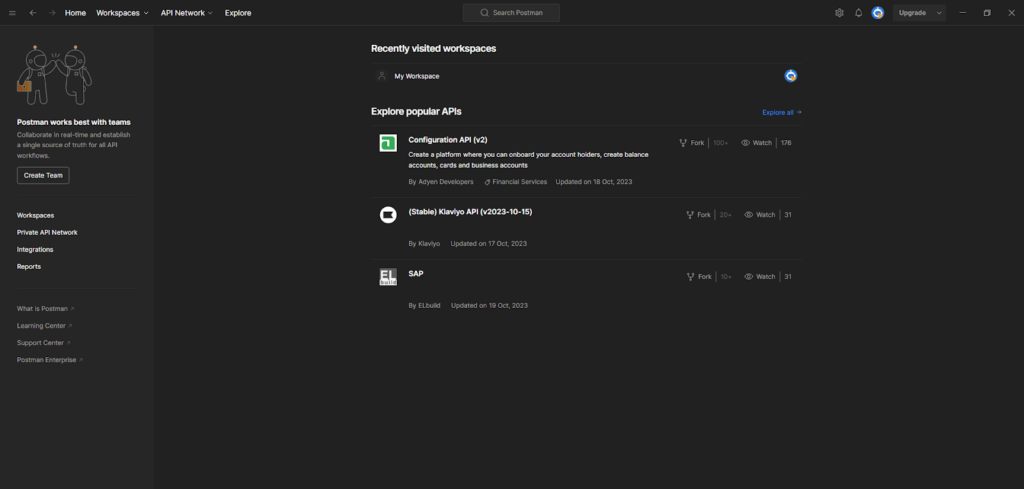
Task: Open the Explore all link
Action: pos(782,112)
